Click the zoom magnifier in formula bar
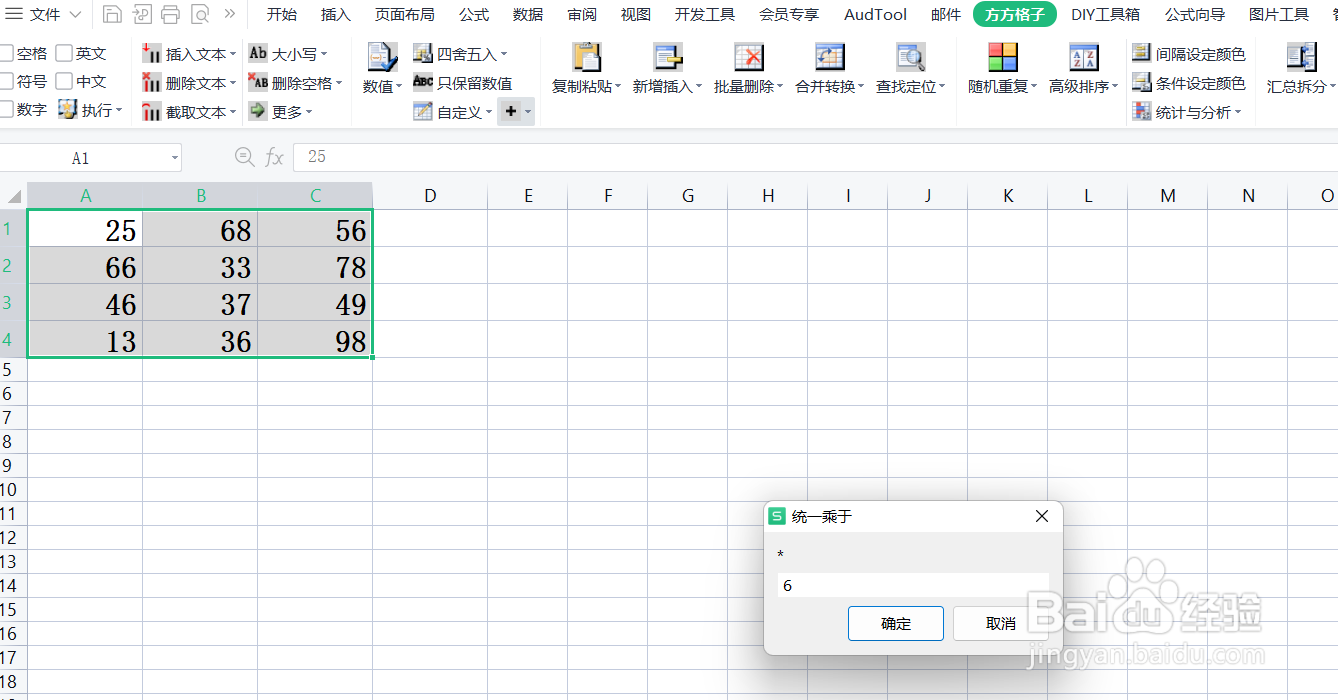1338x700 pixels. tap(244, 156)
